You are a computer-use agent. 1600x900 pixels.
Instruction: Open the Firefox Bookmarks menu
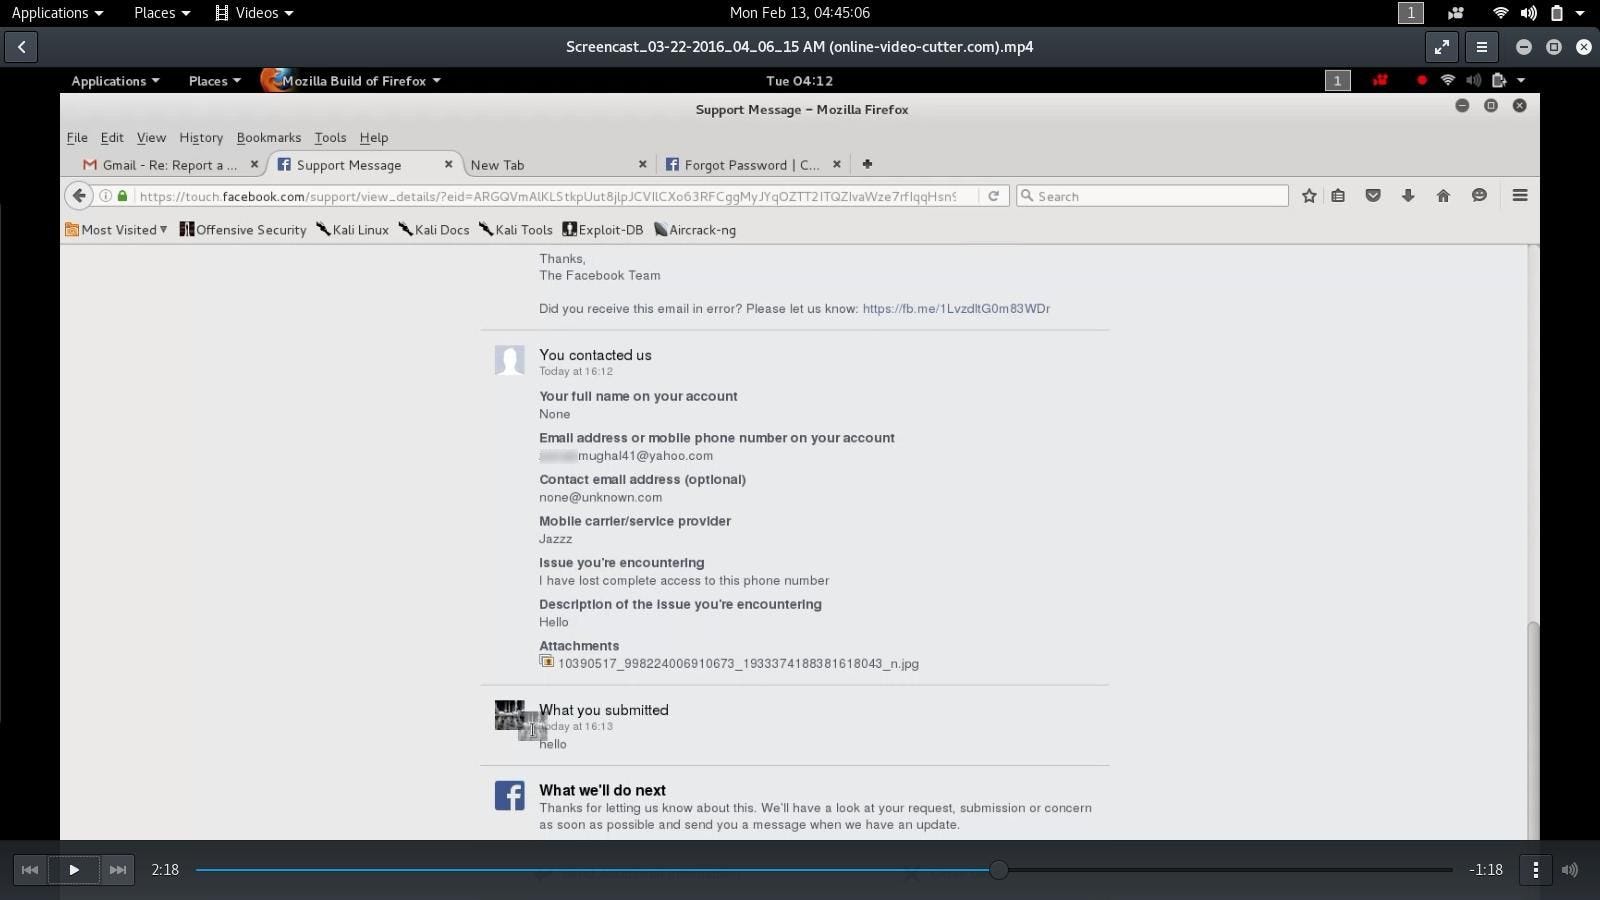pos(268,138)
